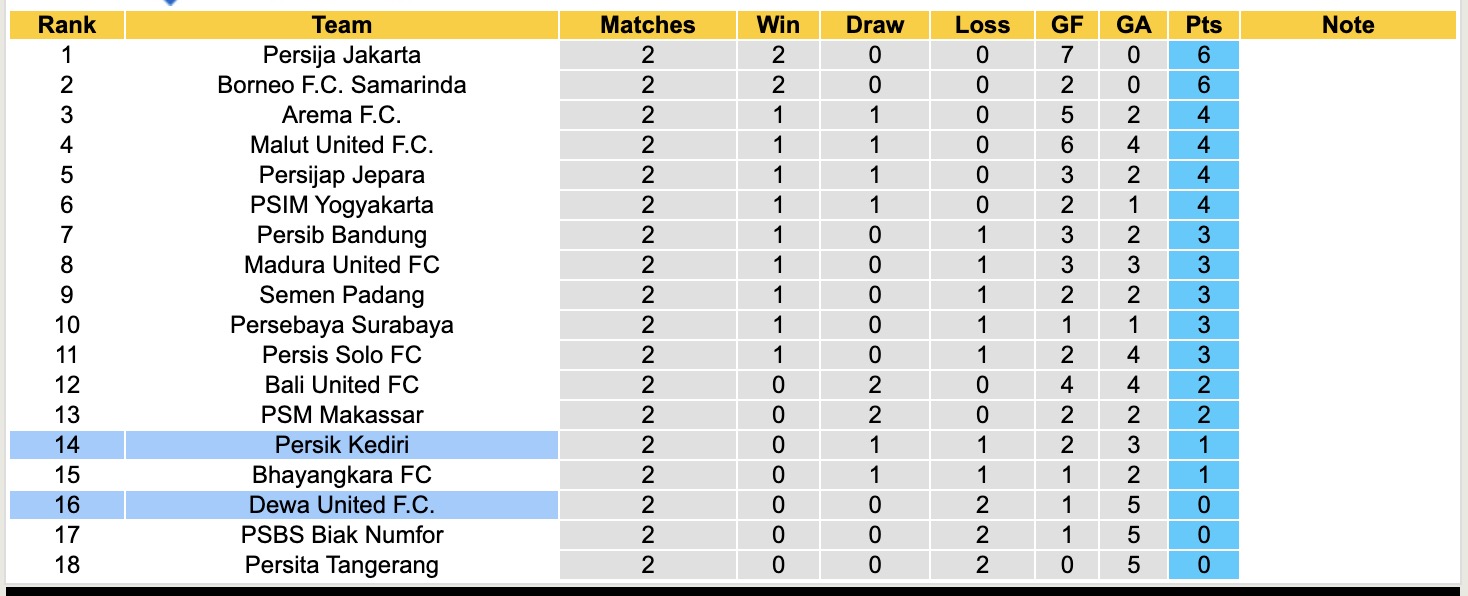
Task: Click the Team column header
Action: 342,25
